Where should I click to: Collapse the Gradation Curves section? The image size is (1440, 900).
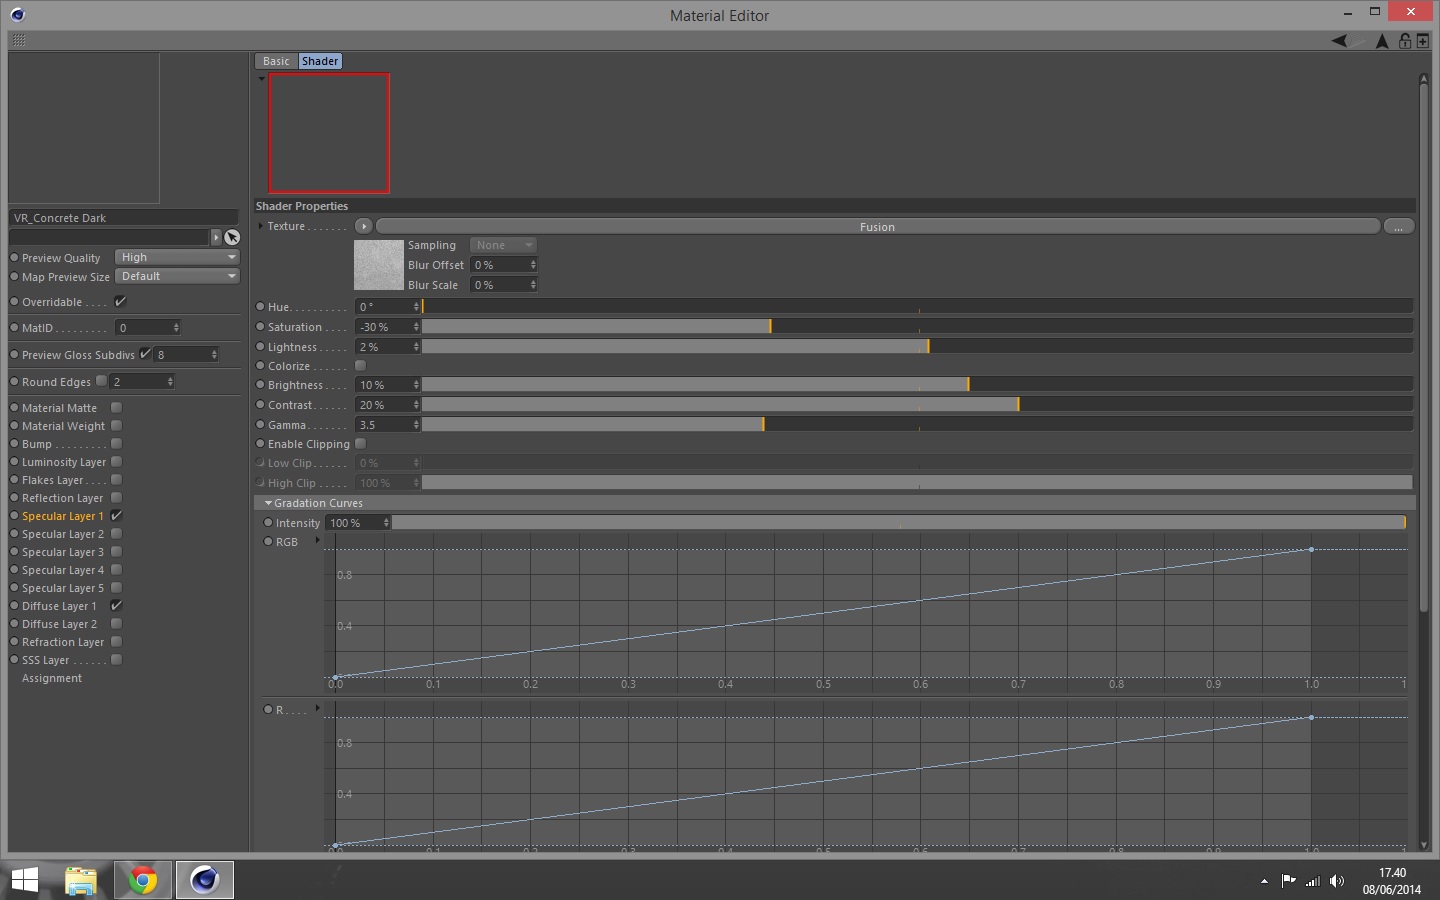[268, 503]
